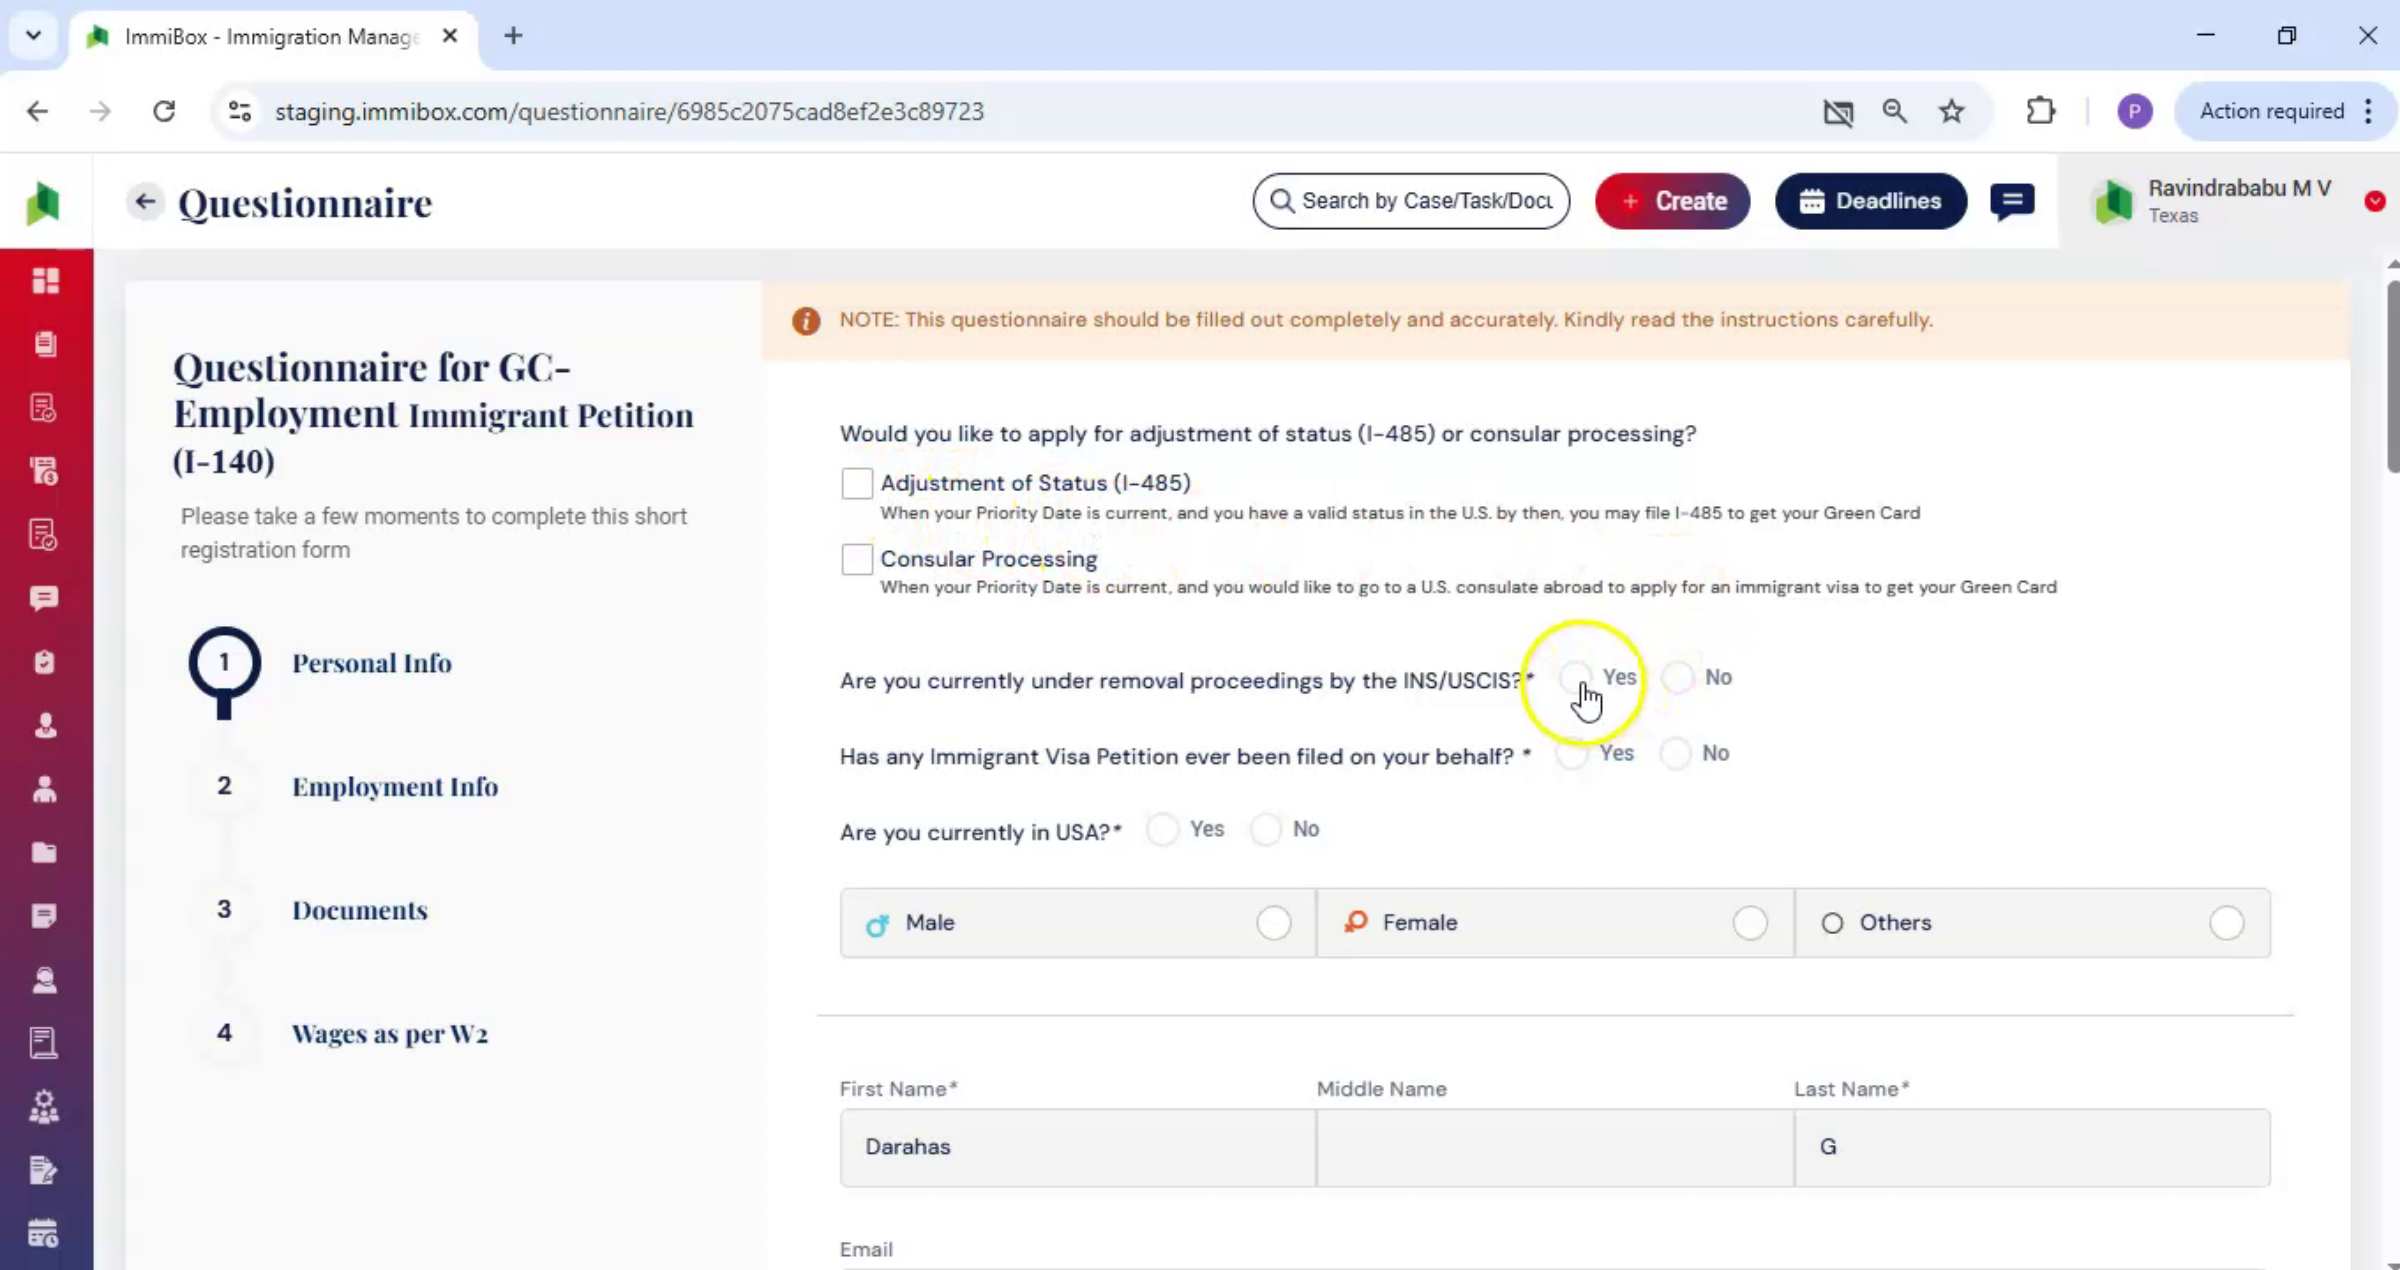Go to Employment Info step
The width and height of the screenshot is (2400, 1270).
pyautogui.click(x=395, y=787)
